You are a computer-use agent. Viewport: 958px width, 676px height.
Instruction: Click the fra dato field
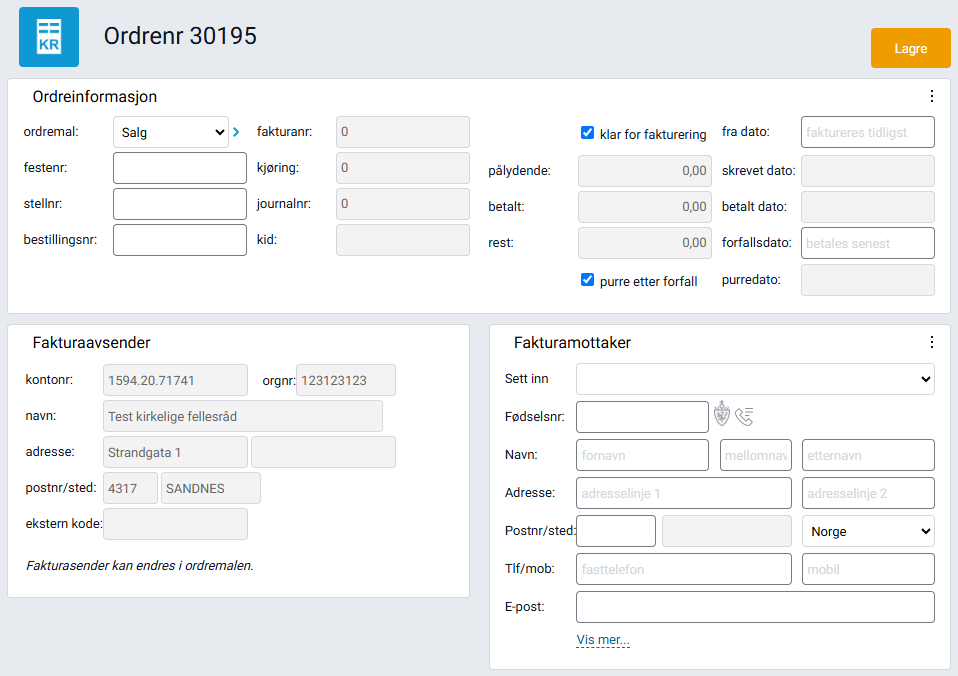867,132
